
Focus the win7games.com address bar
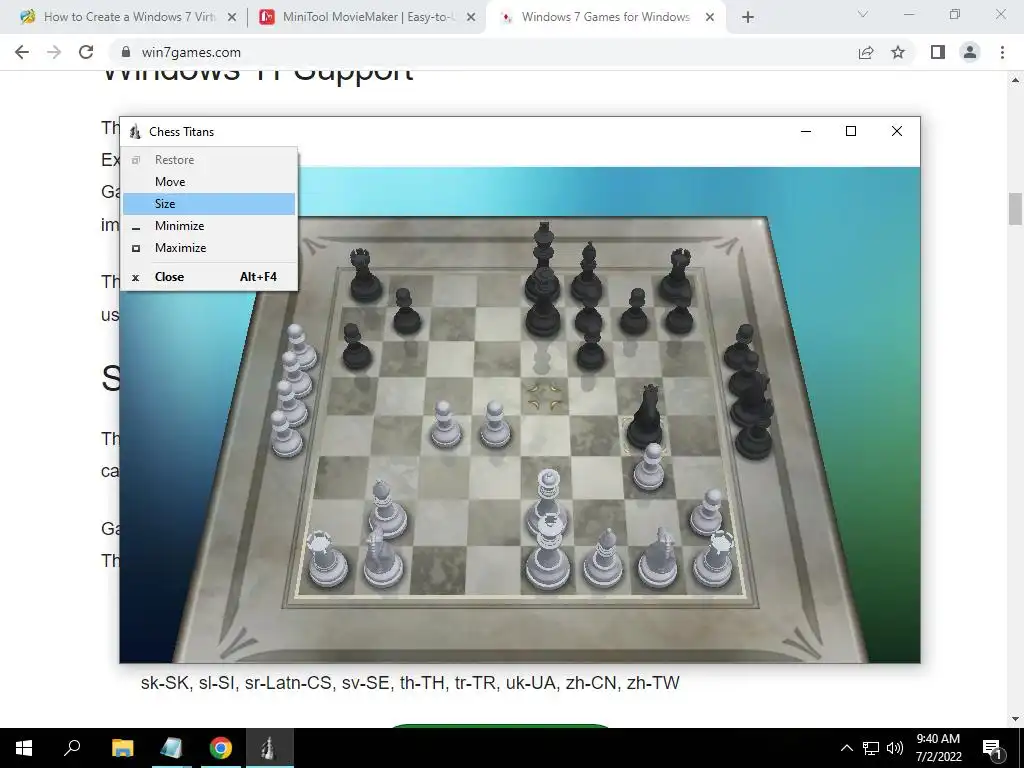(483, 52)
